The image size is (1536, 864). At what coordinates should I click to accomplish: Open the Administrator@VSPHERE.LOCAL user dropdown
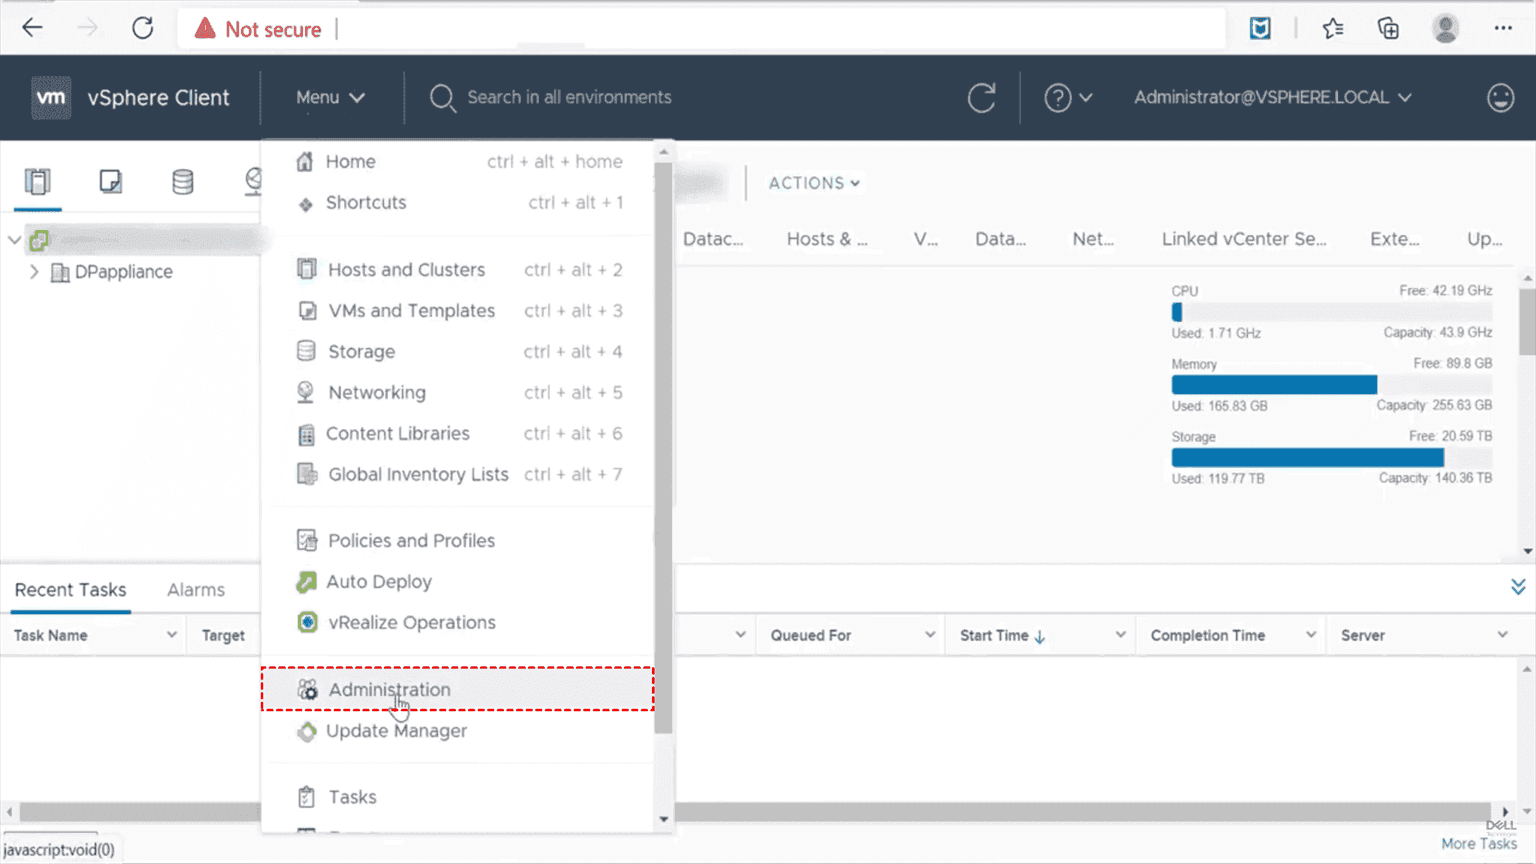tap(1272, 98)
